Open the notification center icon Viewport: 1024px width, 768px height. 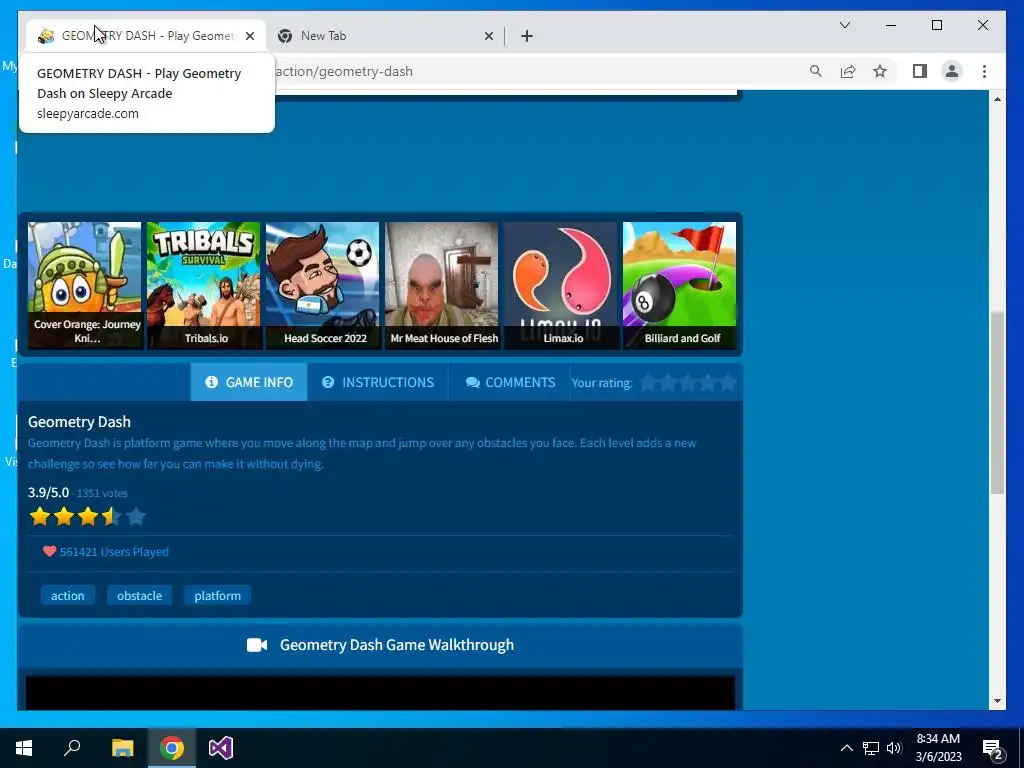point(993,748)
